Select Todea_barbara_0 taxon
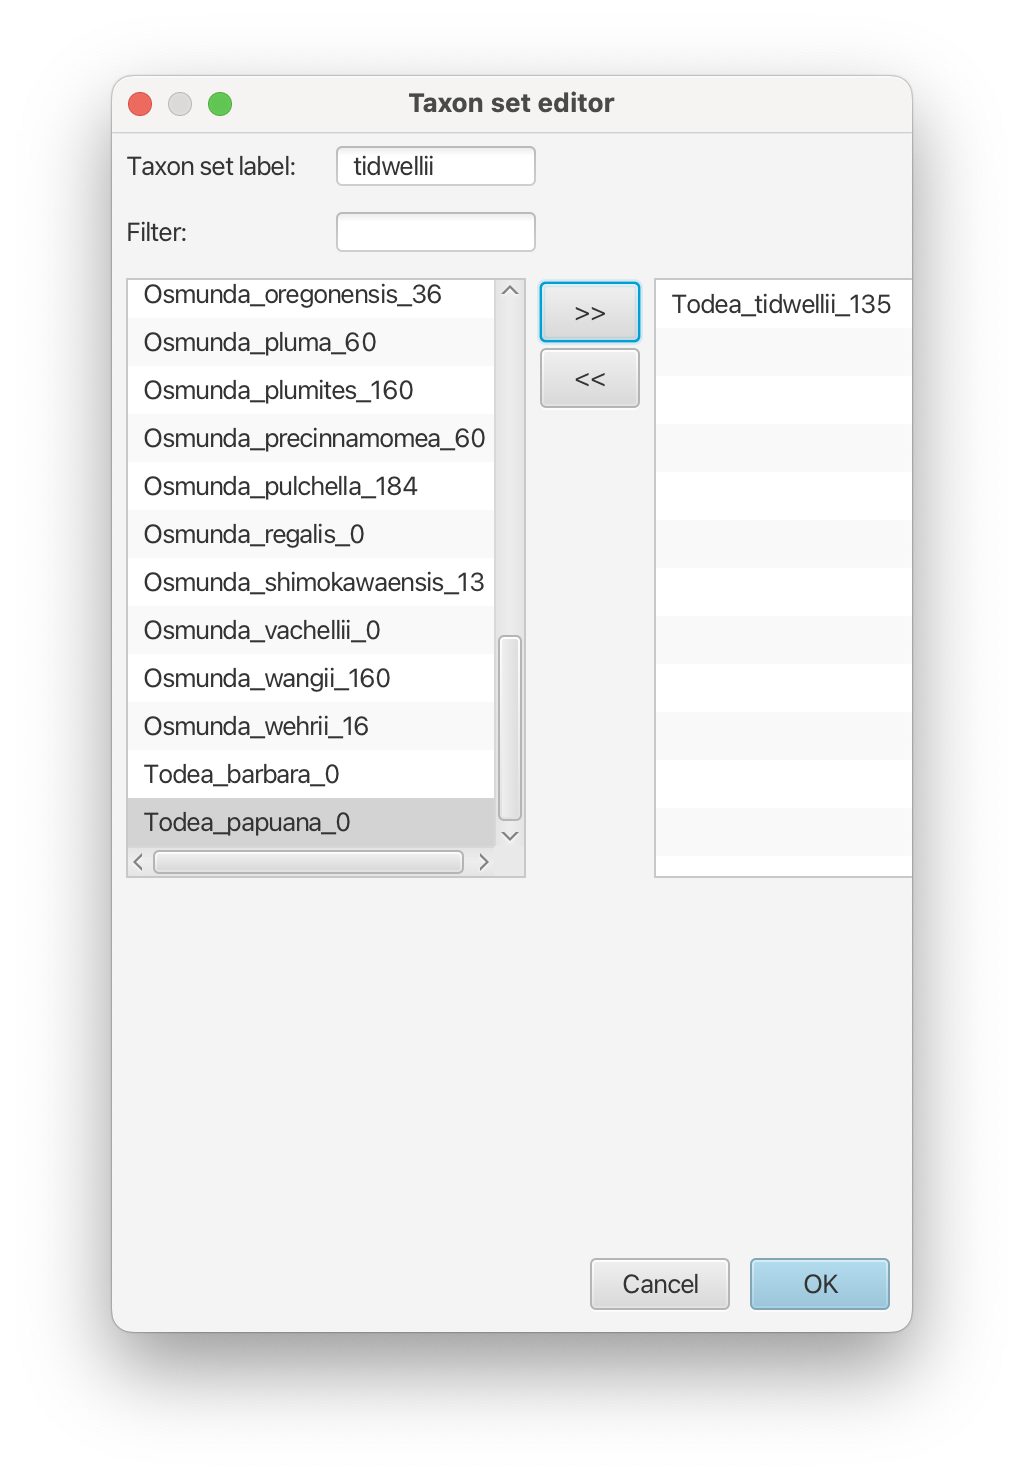1024x1480 pixels. coord(311,774)
